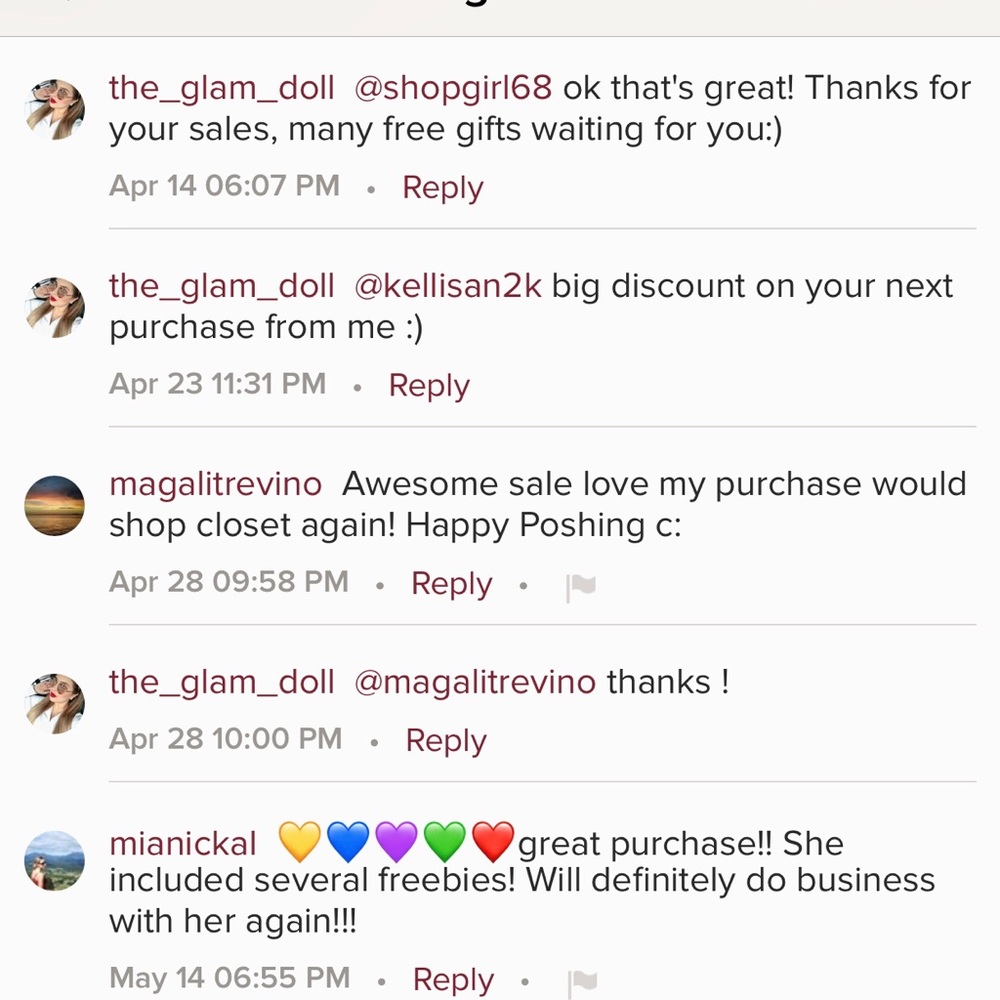Click the report flag on mianickal's comment
Viewport: 1000px width, 1000px height.
pos(581,982)
